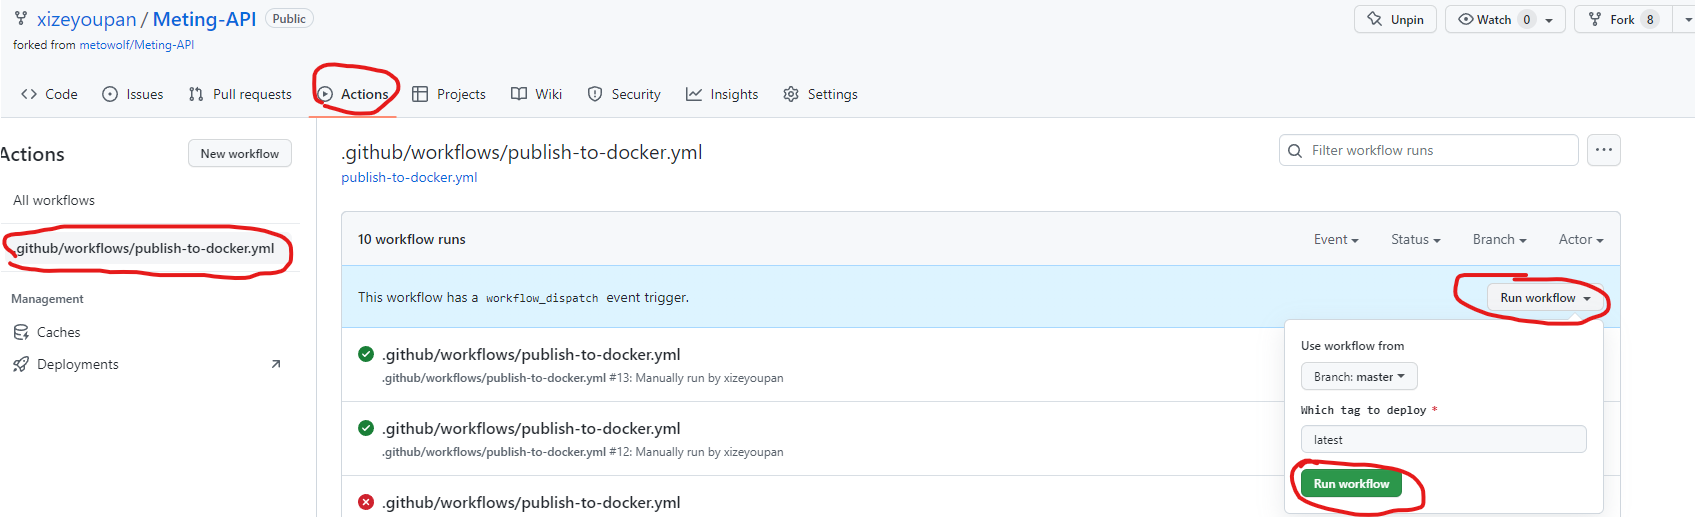This screenshot has height=517, width=1695.
Task: Click the red failed status icon
Action: click(366, 502)
